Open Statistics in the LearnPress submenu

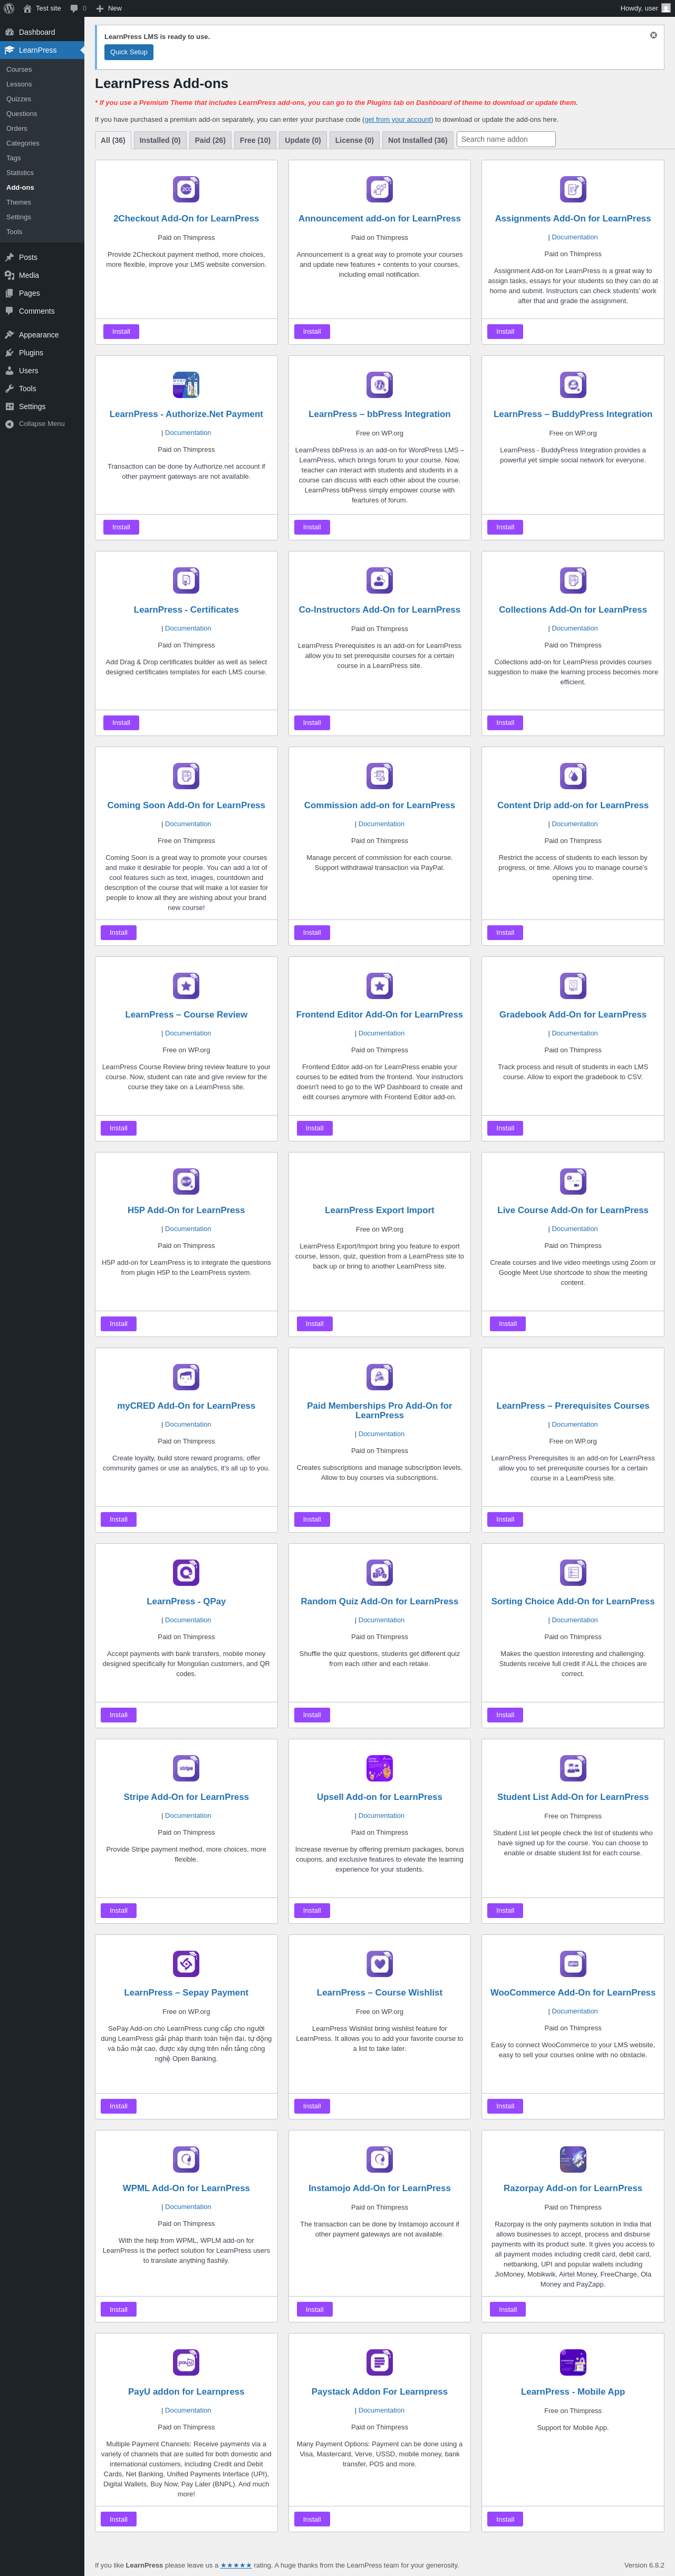tap(20, 172)
